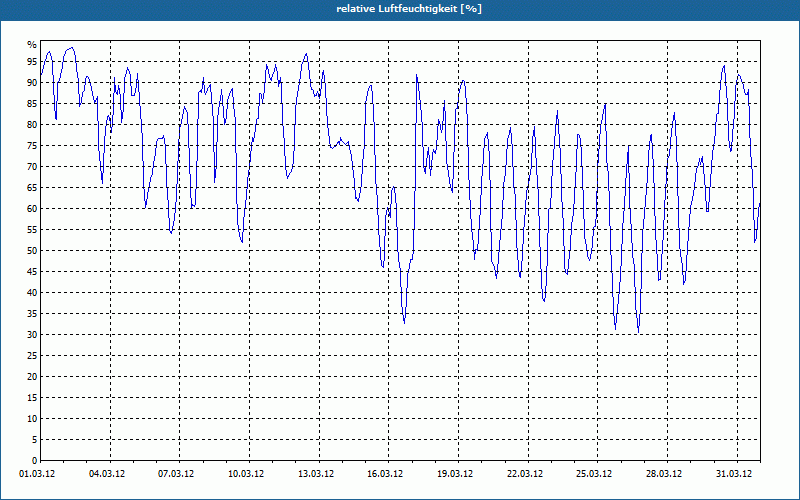Click the y-axis value 20
This screenshot has height=500, width=800.
point(32,377)
